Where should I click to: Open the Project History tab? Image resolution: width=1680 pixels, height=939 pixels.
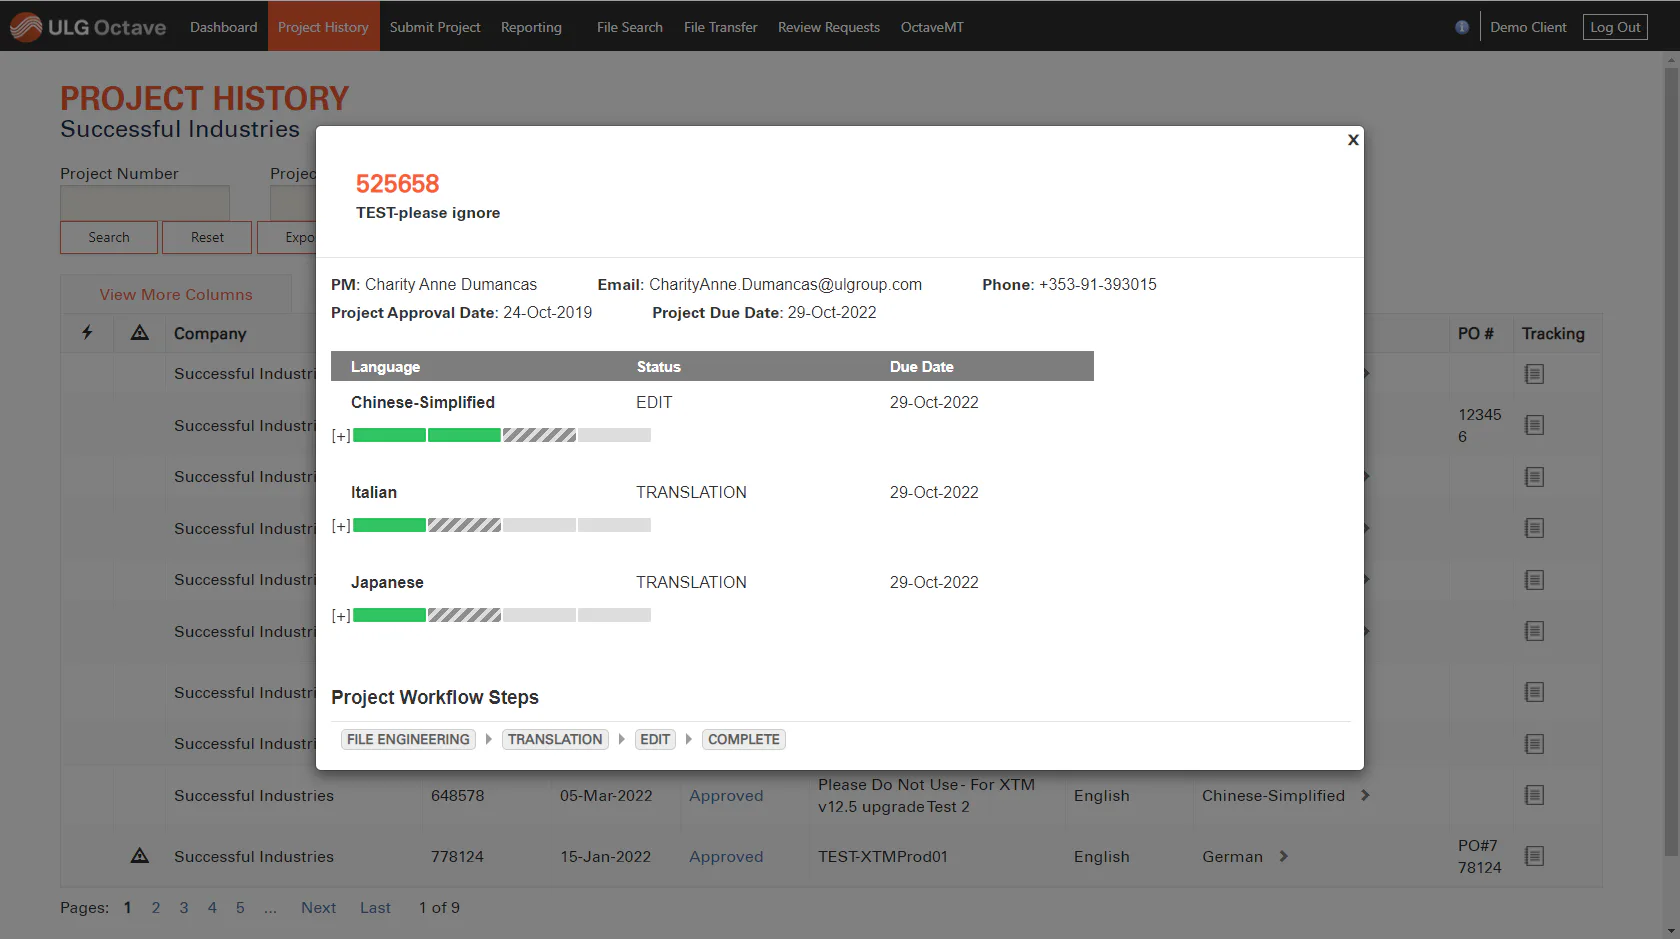[x=323, y=27]
